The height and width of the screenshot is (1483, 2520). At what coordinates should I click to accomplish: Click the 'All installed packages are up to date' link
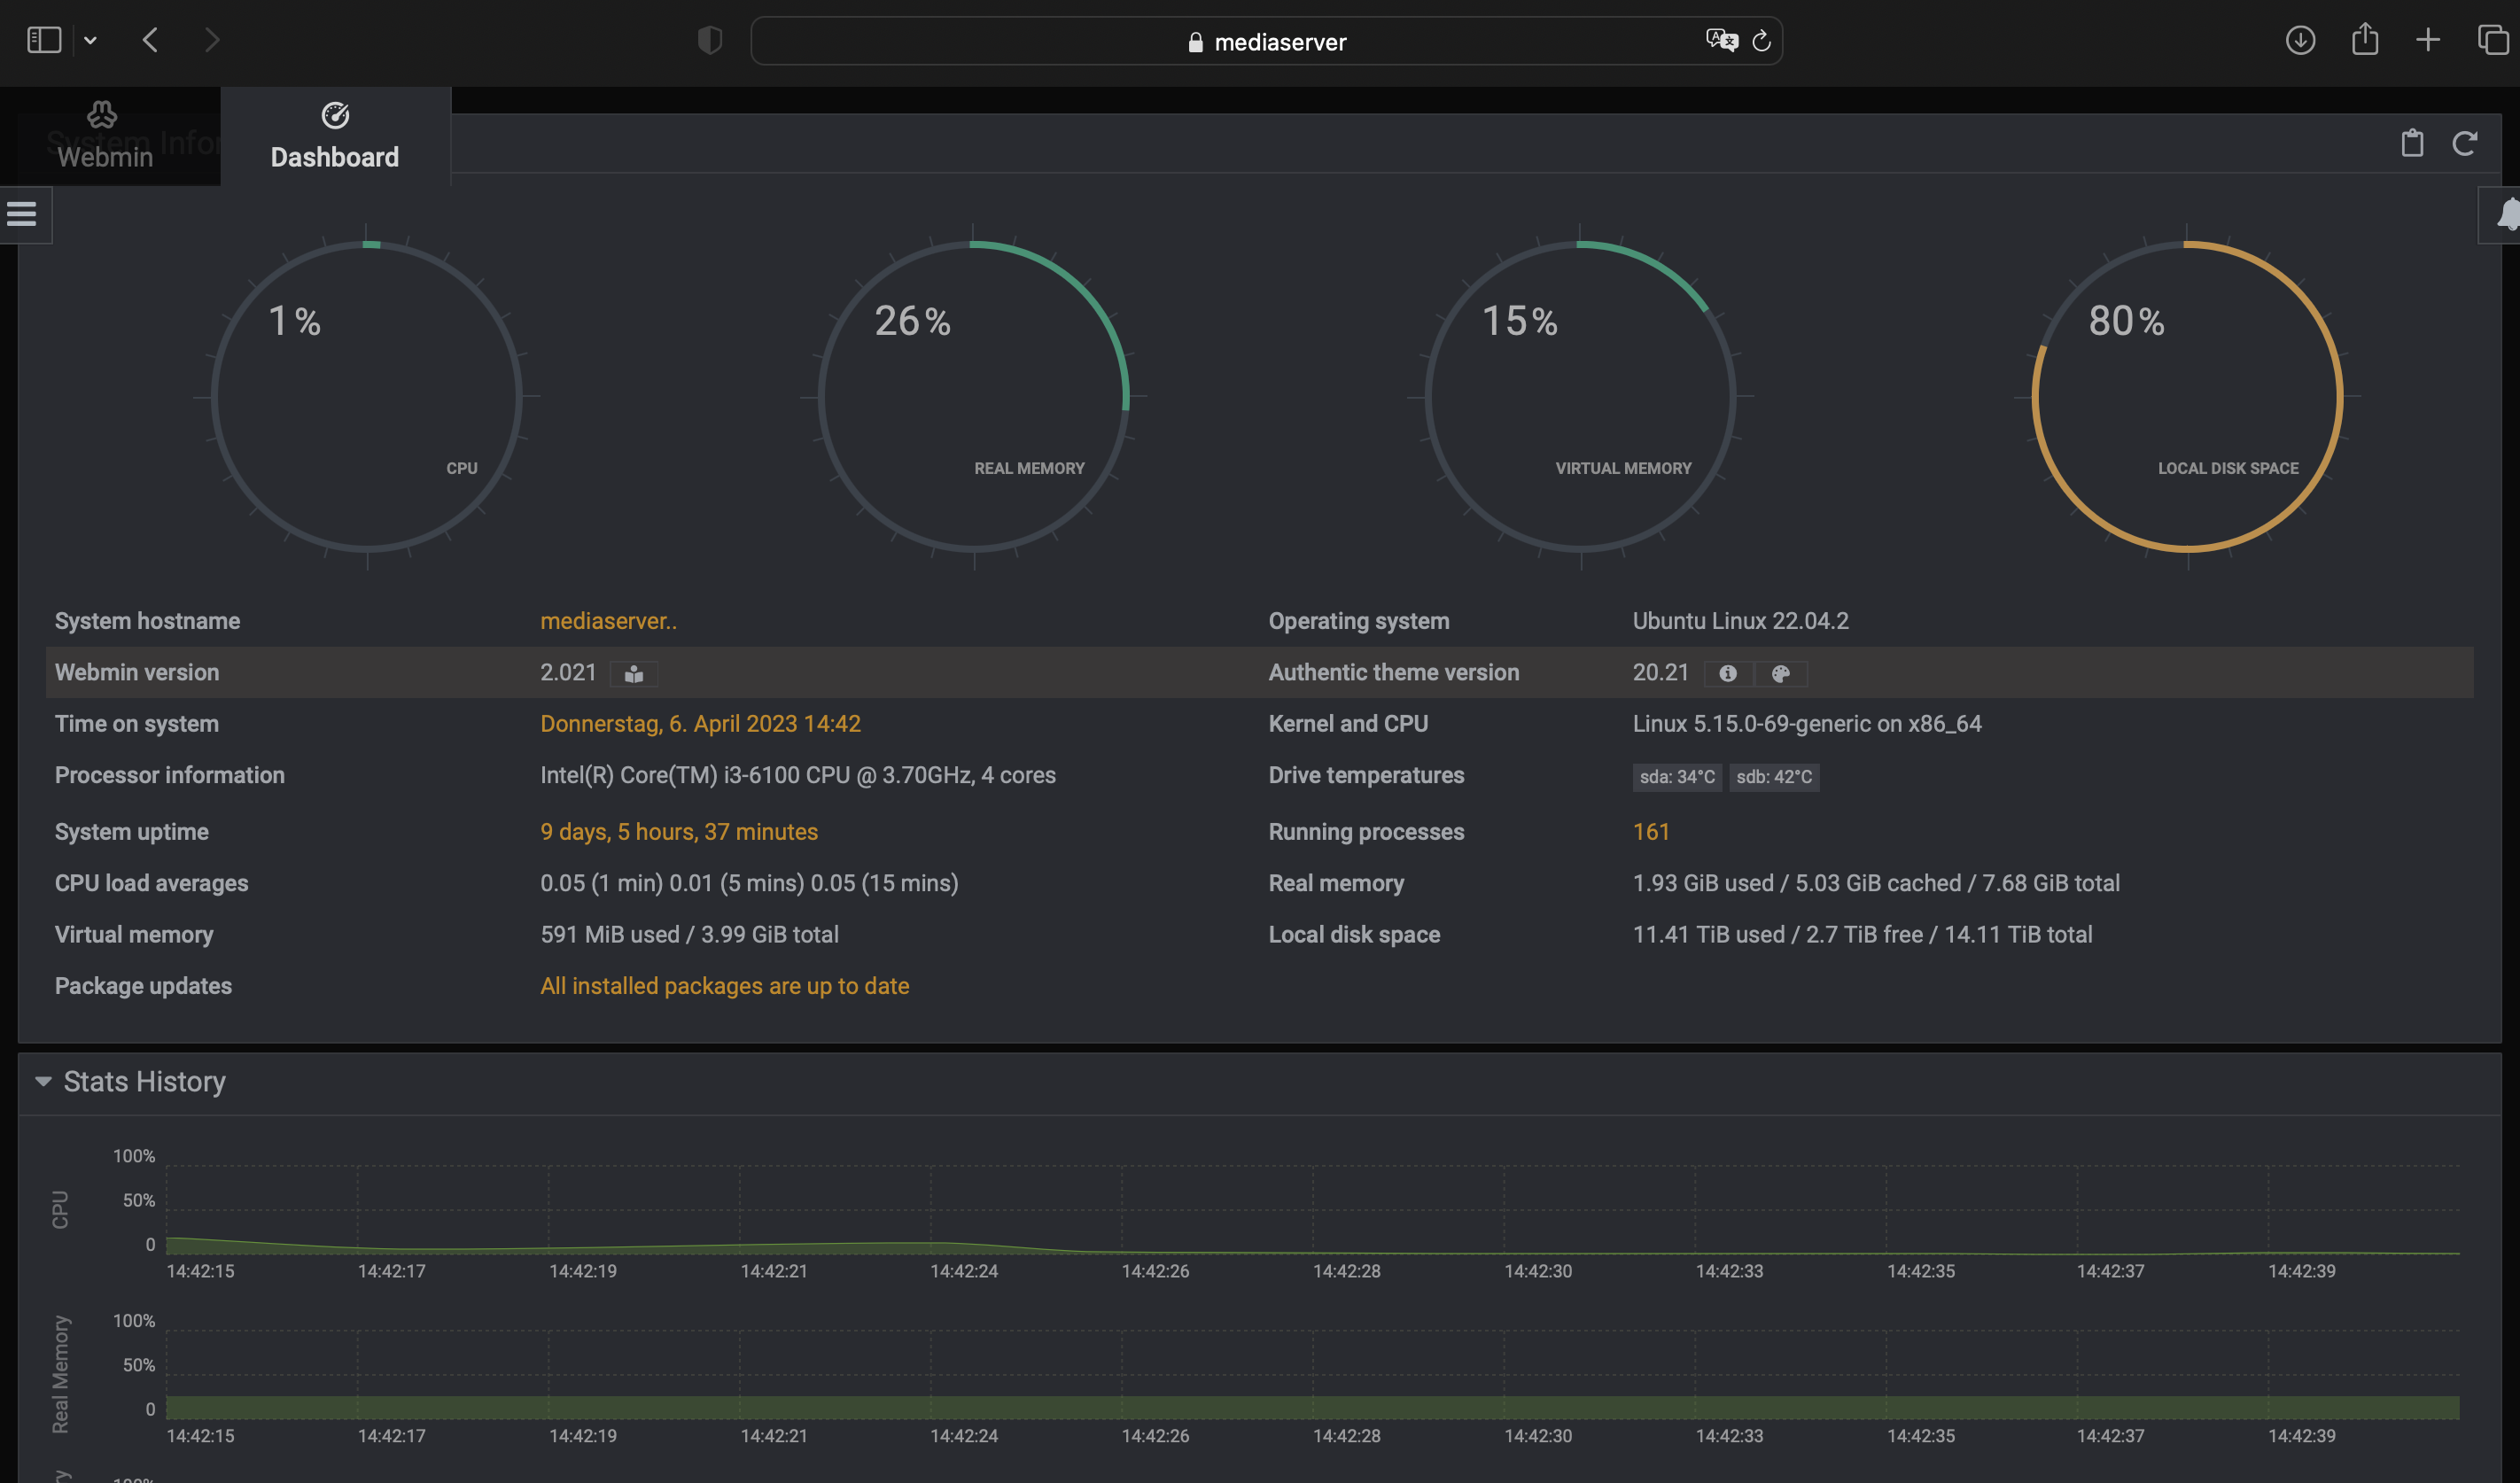pos(724,986)
